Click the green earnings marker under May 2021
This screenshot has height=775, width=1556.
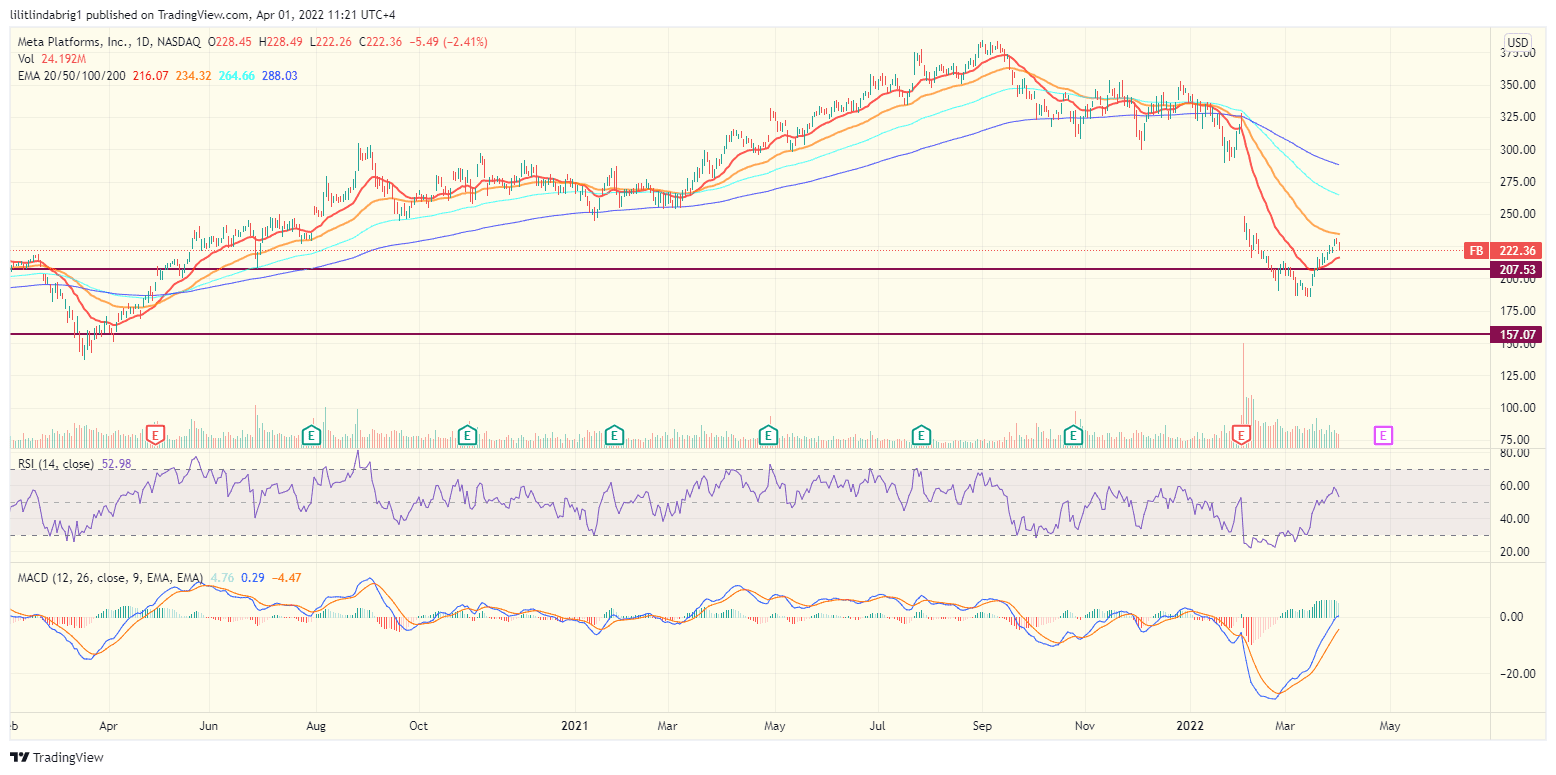(x=767, y=435)
